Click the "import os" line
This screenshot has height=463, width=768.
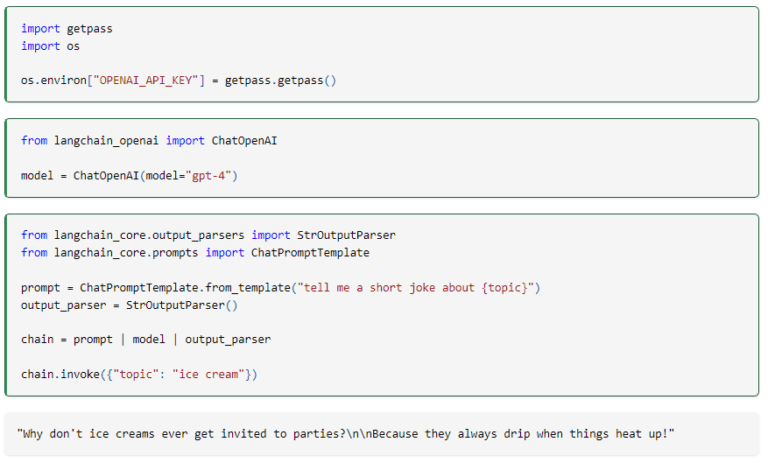(51, 46)
